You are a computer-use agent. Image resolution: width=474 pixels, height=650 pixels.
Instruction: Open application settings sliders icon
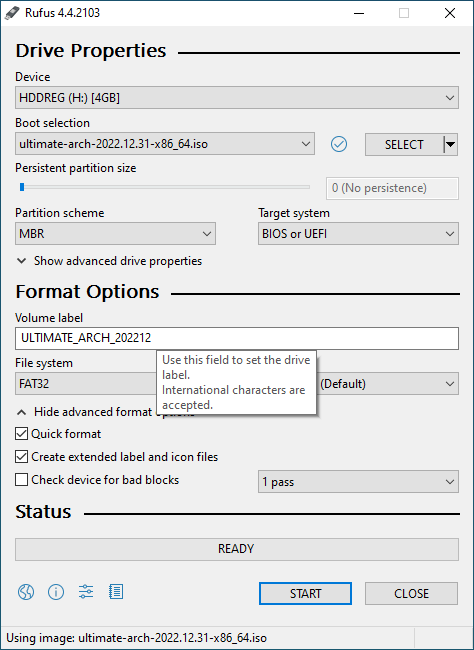[86, 592]
